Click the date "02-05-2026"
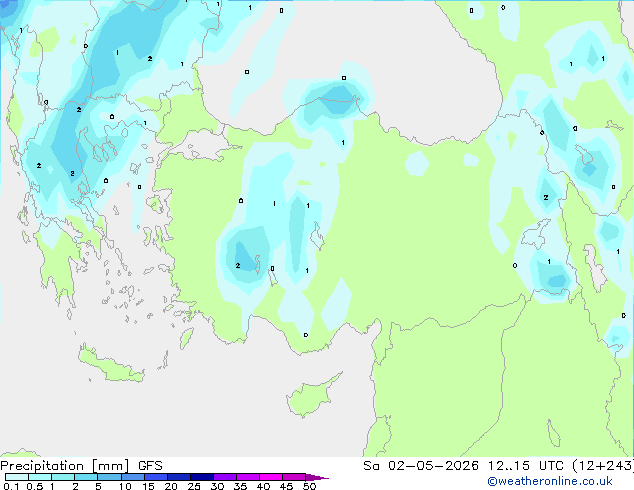Screen dimensions: 634x490 (433, 466)
